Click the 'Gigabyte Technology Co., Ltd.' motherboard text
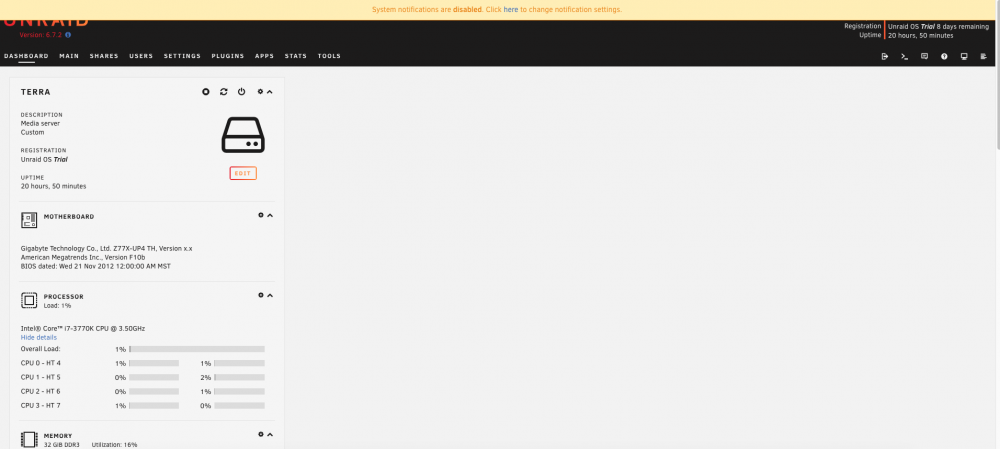The width and height of the screenshot is (1000, 449). (x=107, y=248)
